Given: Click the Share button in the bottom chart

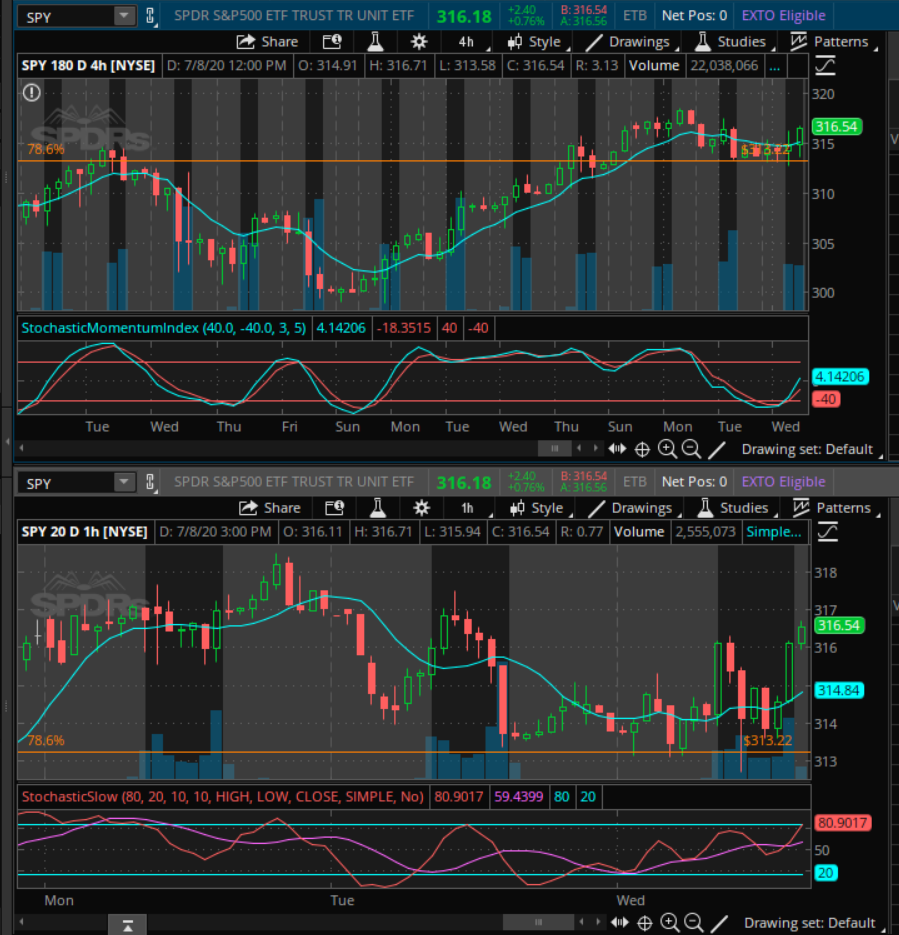Looking at the screenshot, I should click(269, 508).
